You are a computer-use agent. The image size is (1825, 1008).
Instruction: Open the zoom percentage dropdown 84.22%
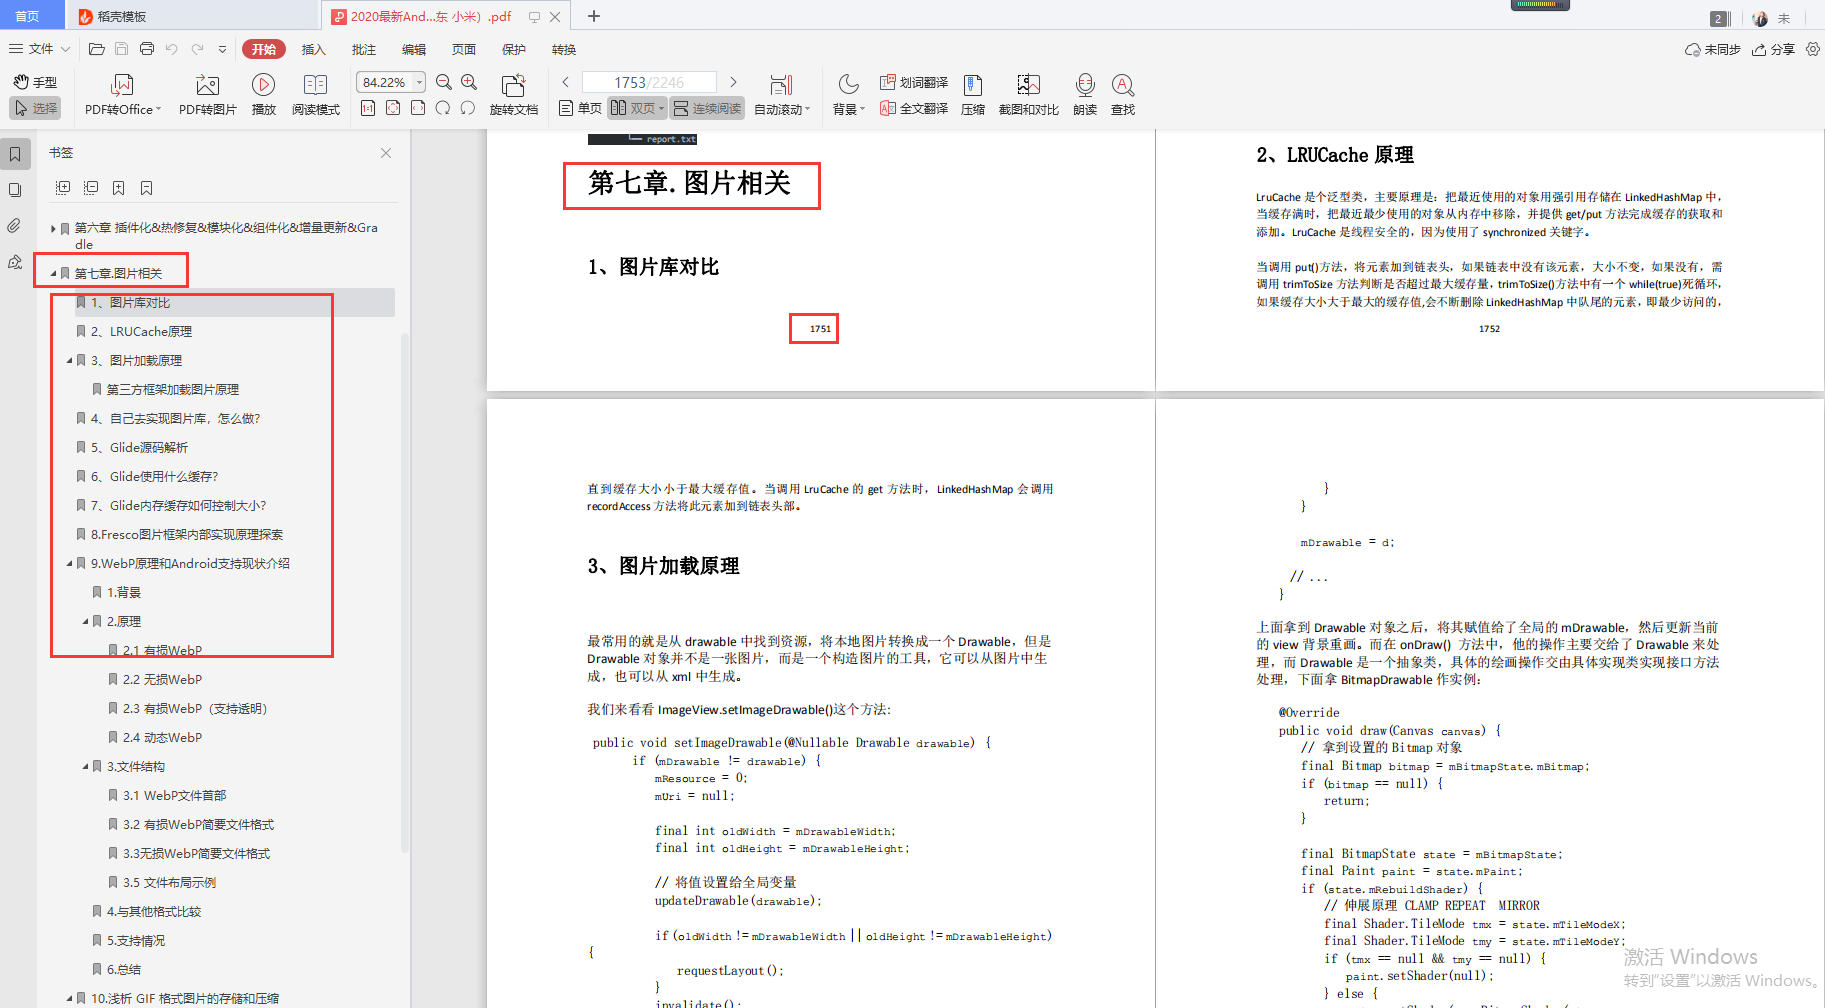tap(420, 82)
